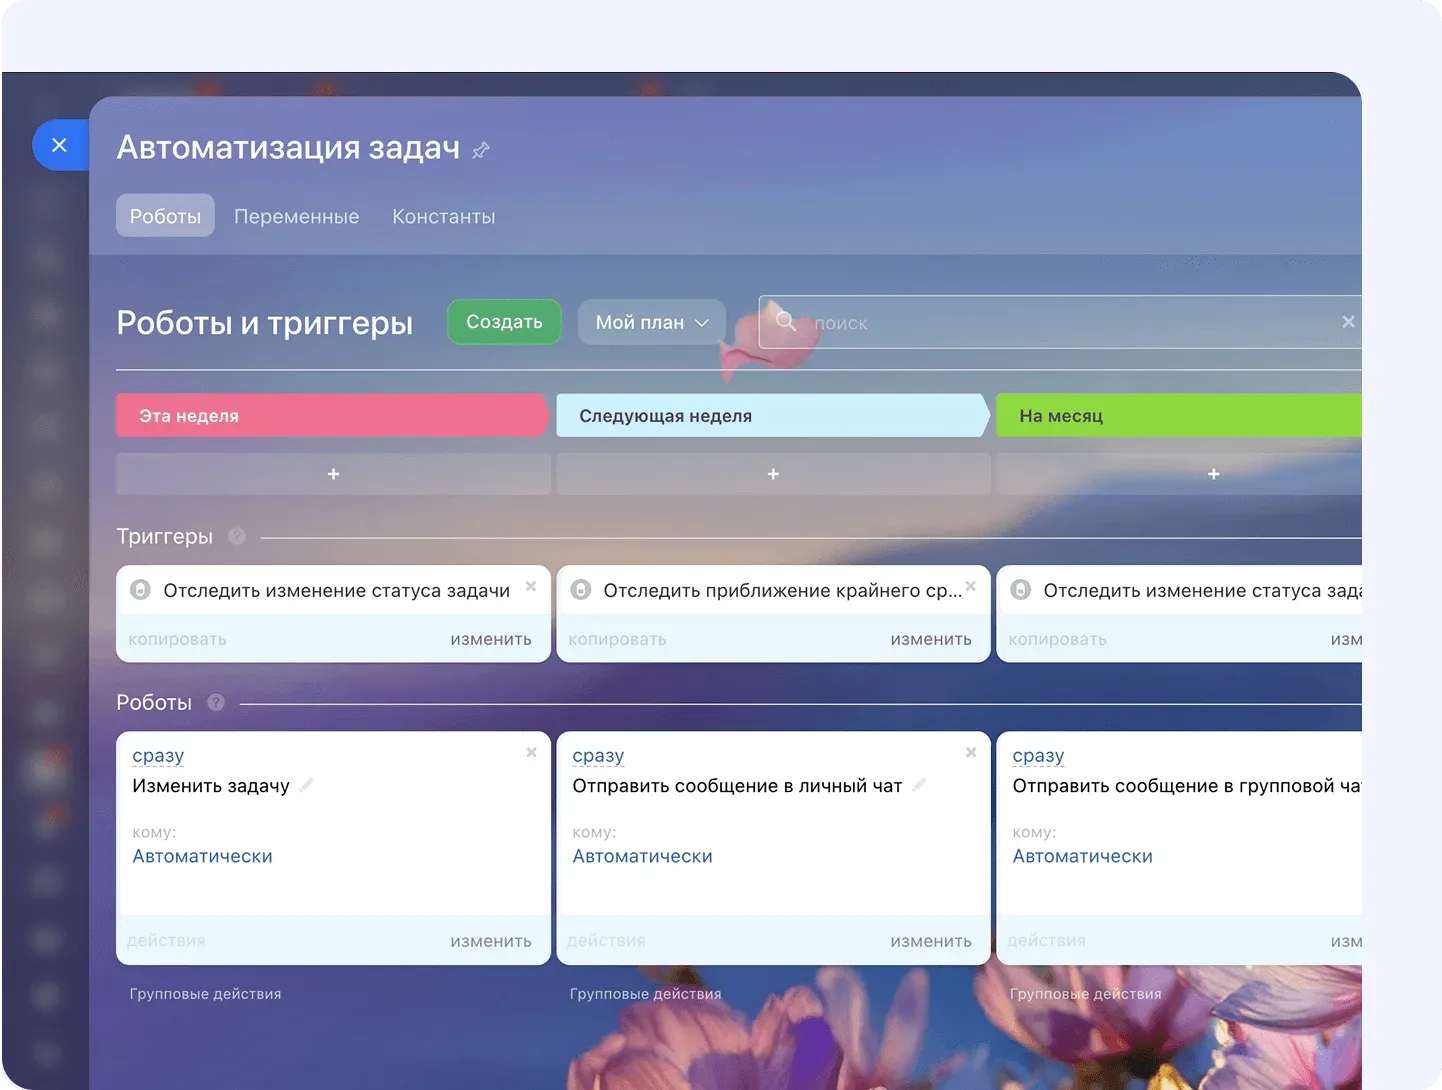
Task: Clear the search field with X
Action: pyautogui.click(x=1348, y=321)
